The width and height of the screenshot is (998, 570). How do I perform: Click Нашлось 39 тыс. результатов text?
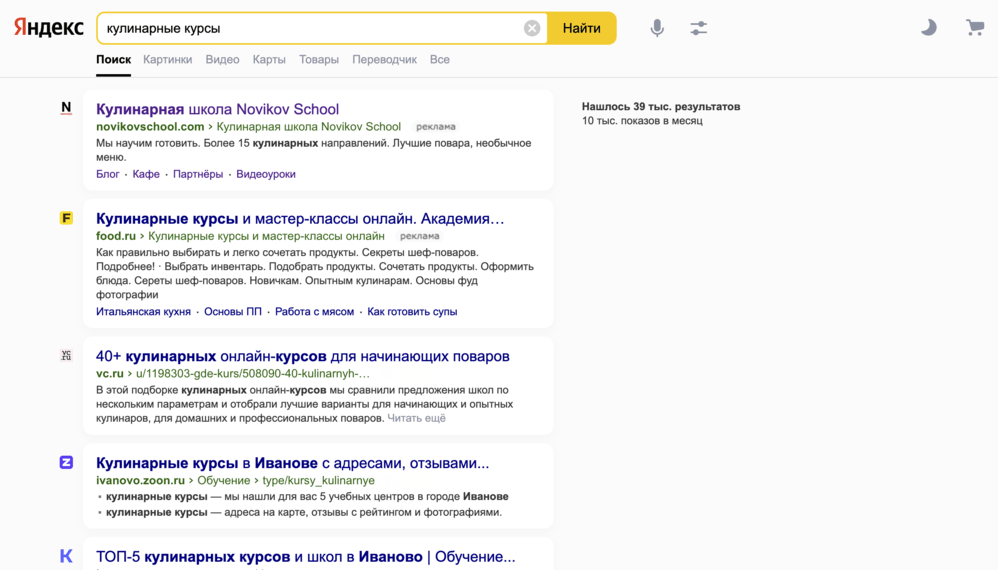tap(661, 107)
